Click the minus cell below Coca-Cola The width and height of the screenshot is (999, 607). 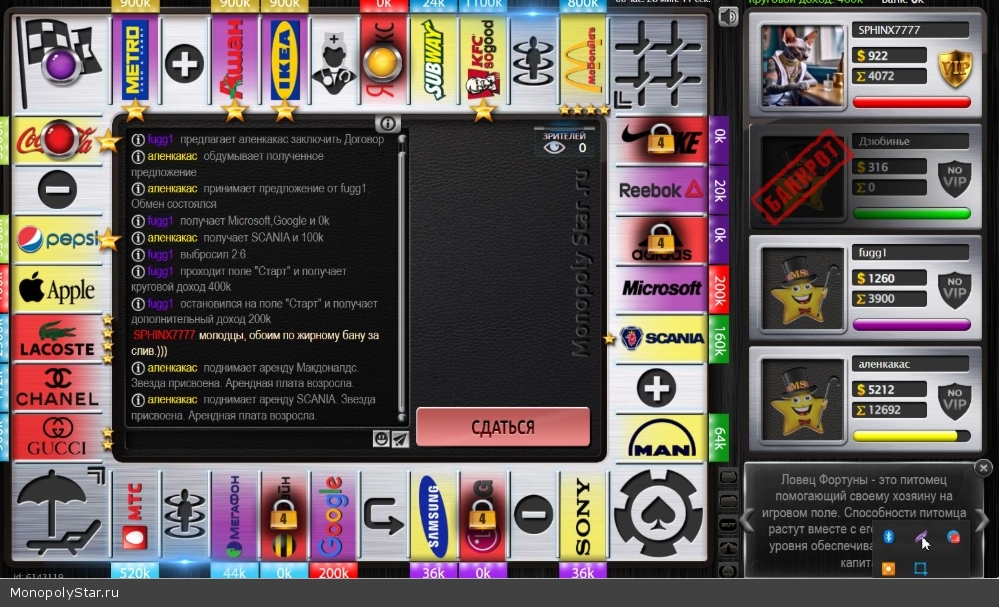57,189
